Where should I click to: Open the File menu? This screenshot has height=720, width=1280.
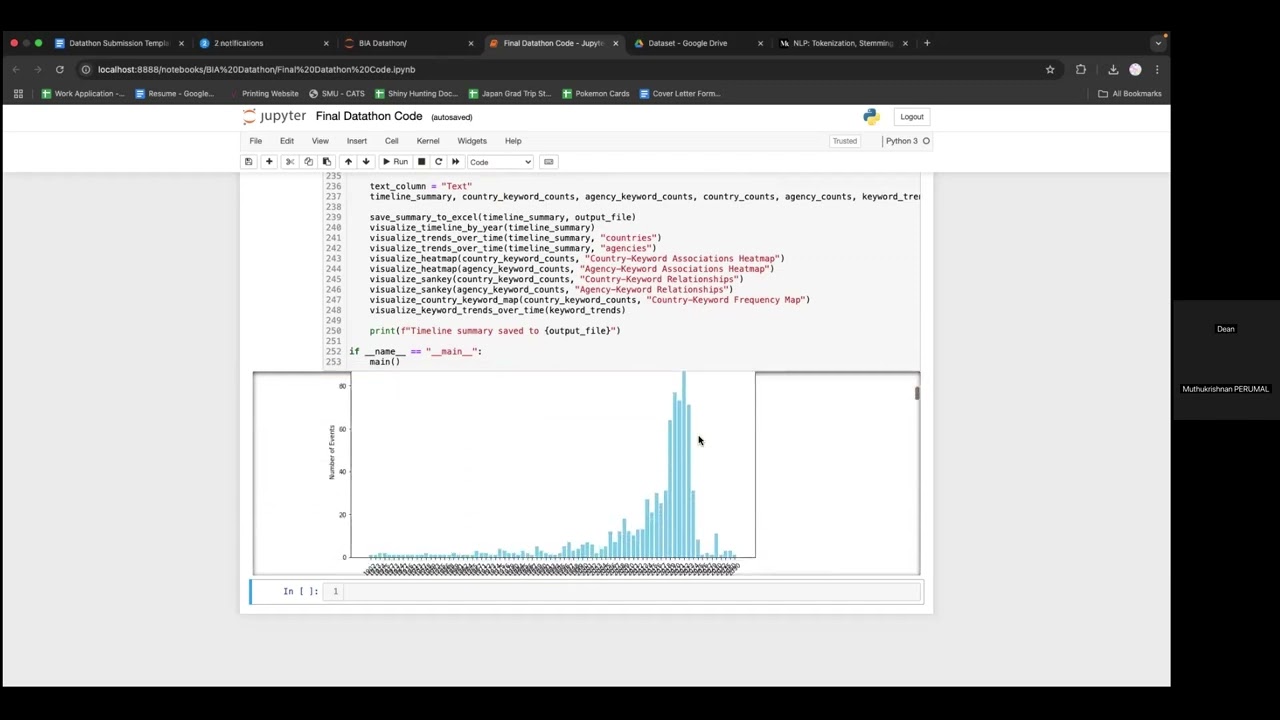pyautogui.click(x=256, y=141)
